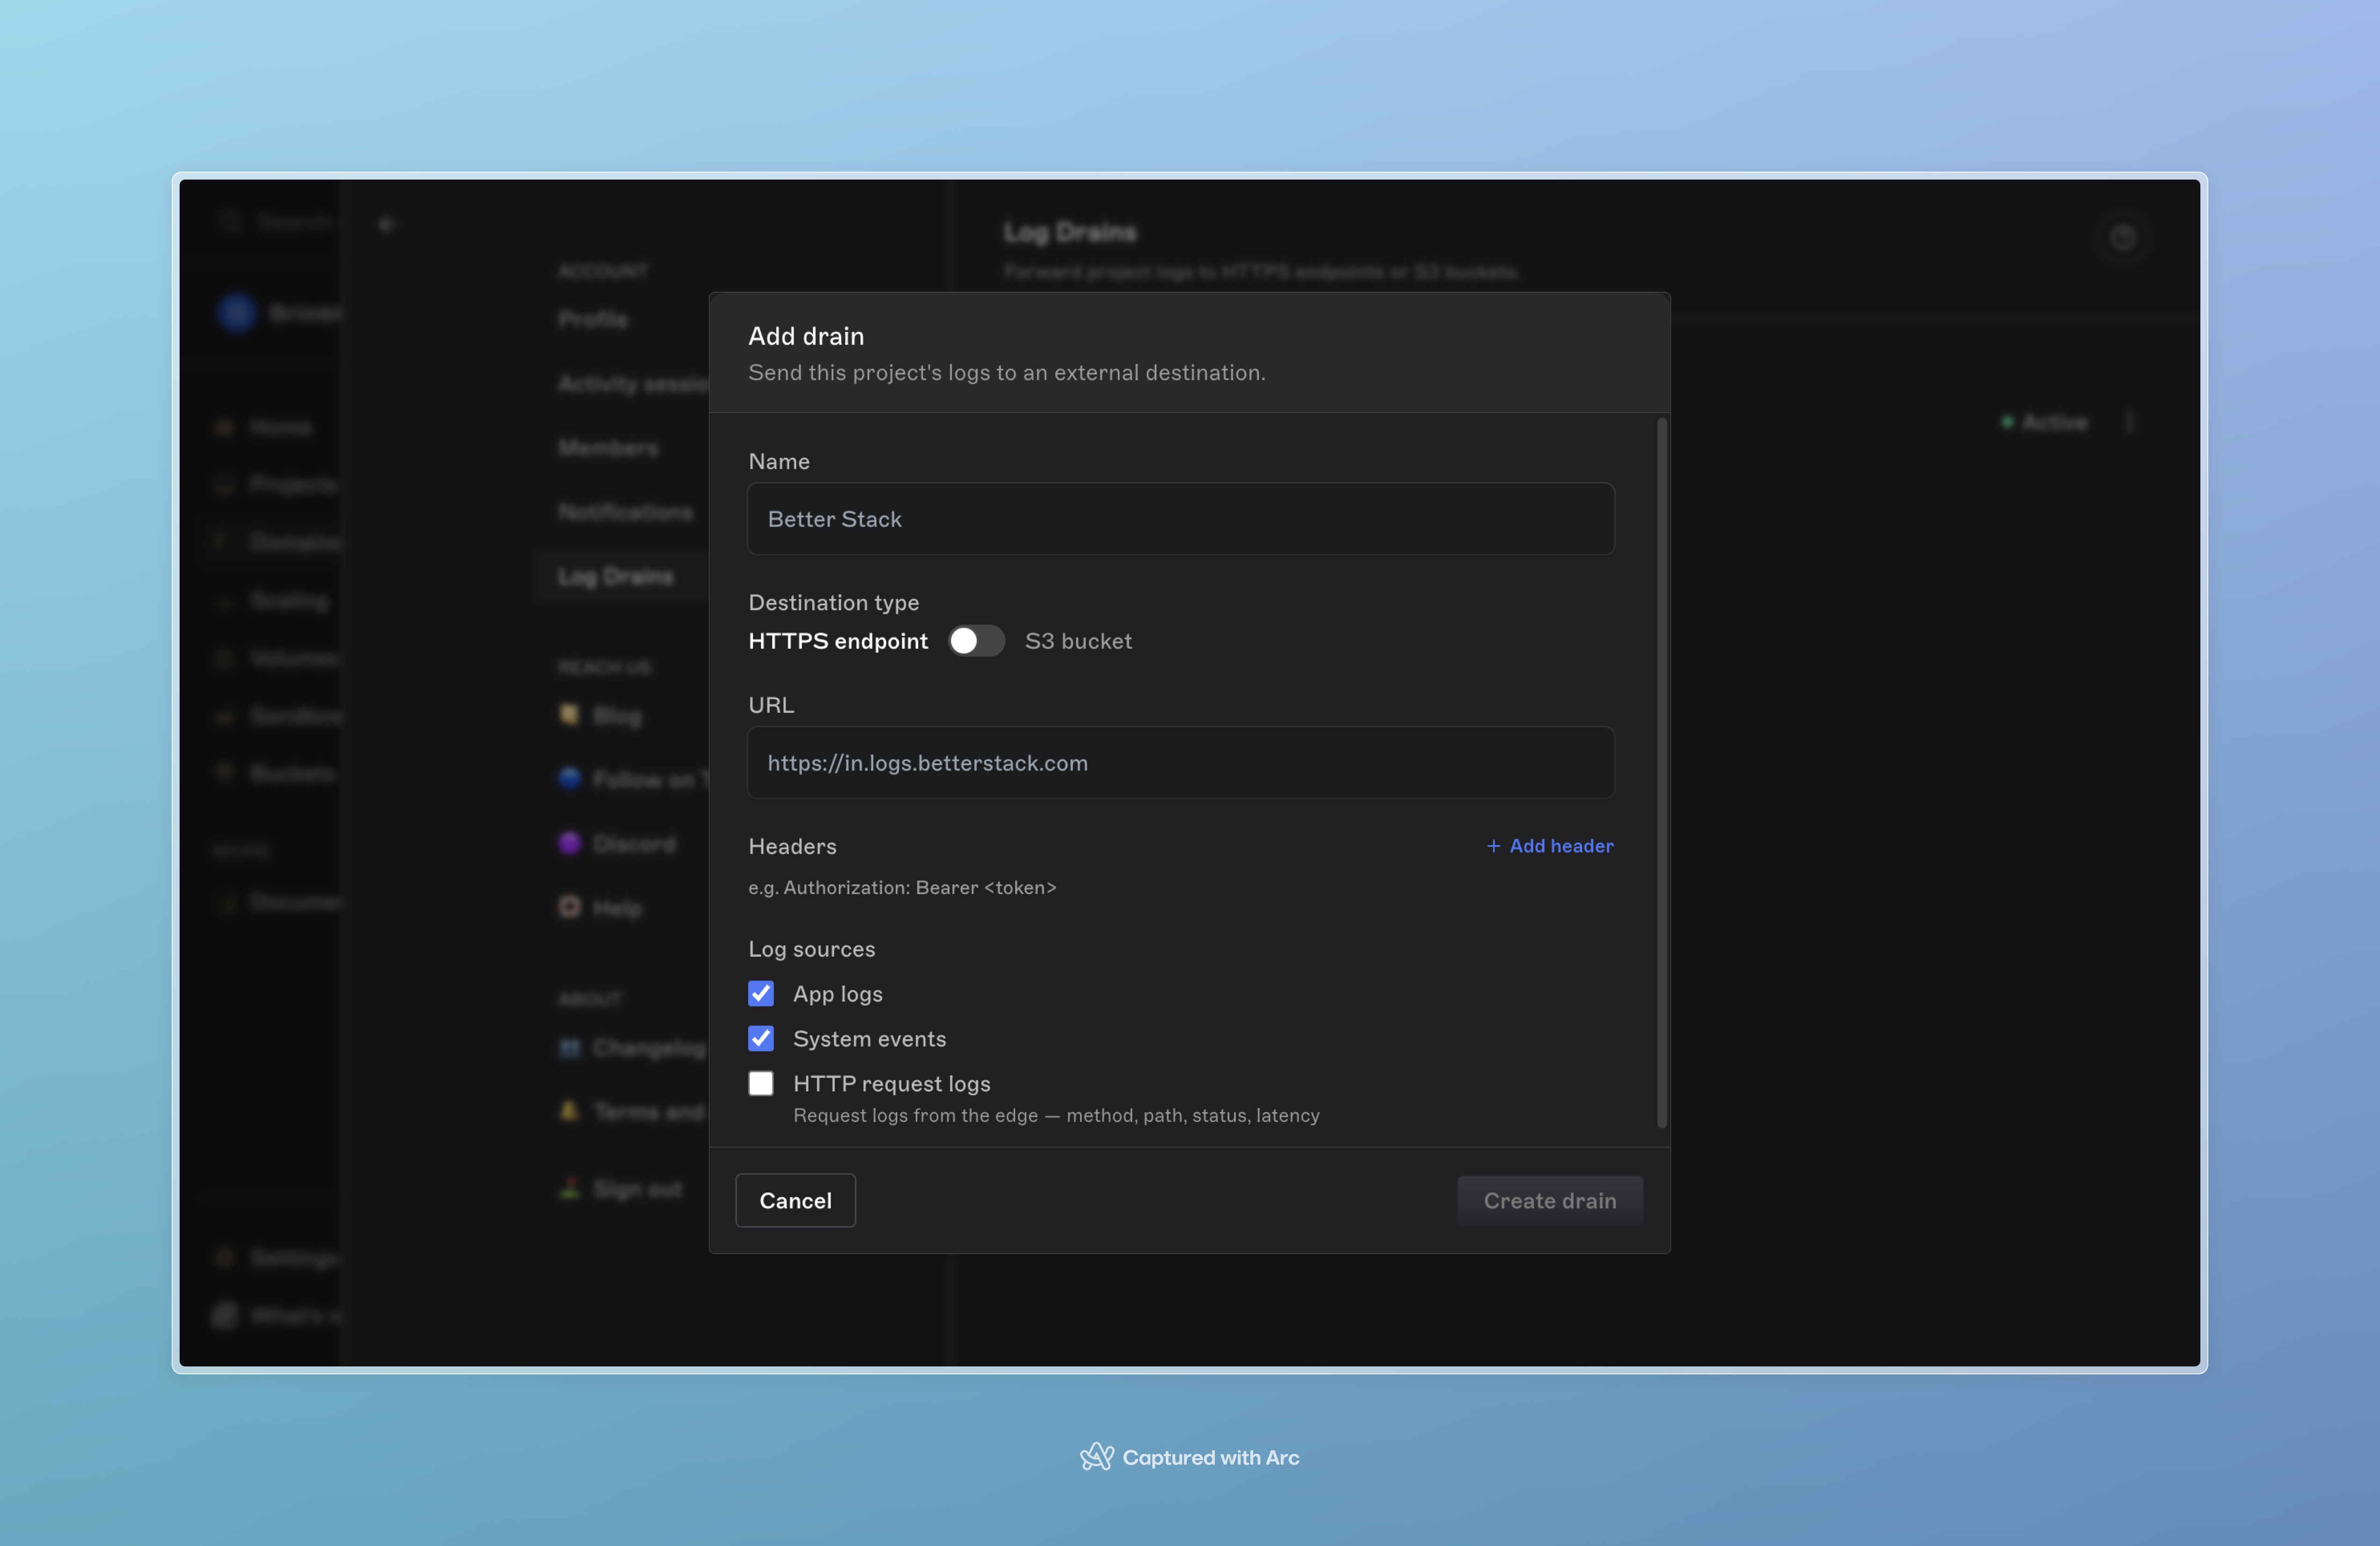Click the back arrow icon

tap(387, 224)
